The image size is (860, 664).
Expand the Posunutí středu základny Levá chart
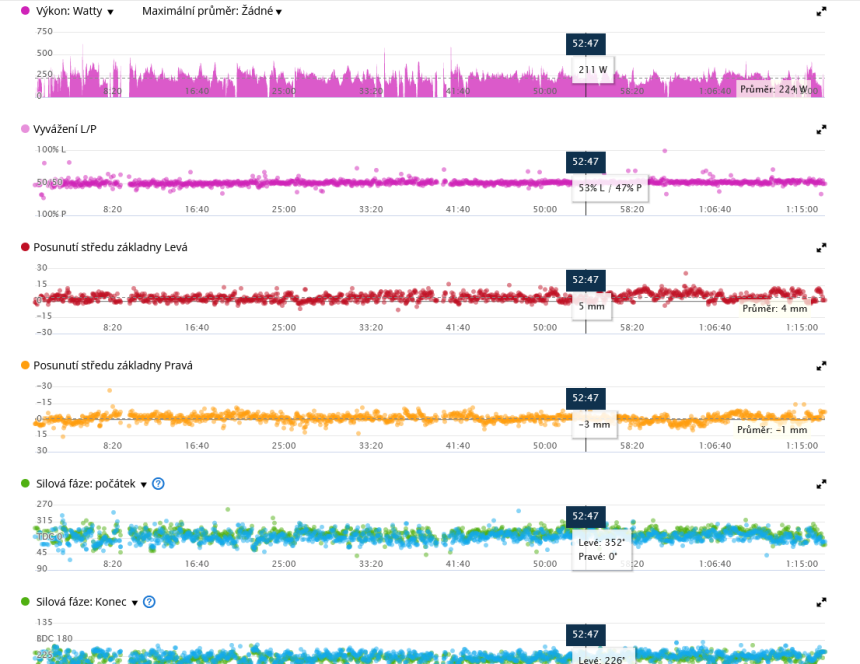[x=821, y=248]
